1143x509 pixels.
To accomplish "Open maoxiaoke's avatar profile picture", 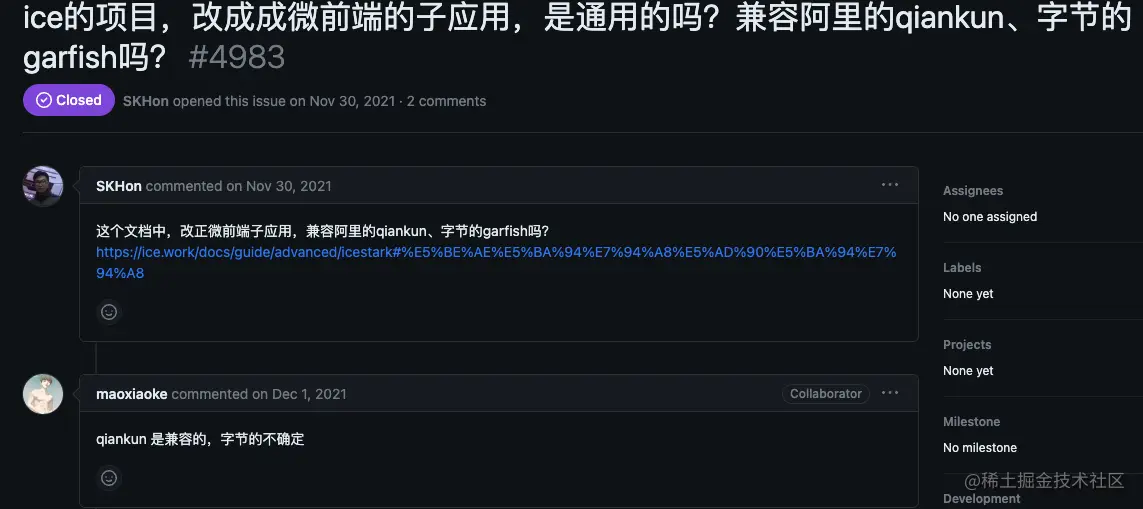I will click(43, 394).
